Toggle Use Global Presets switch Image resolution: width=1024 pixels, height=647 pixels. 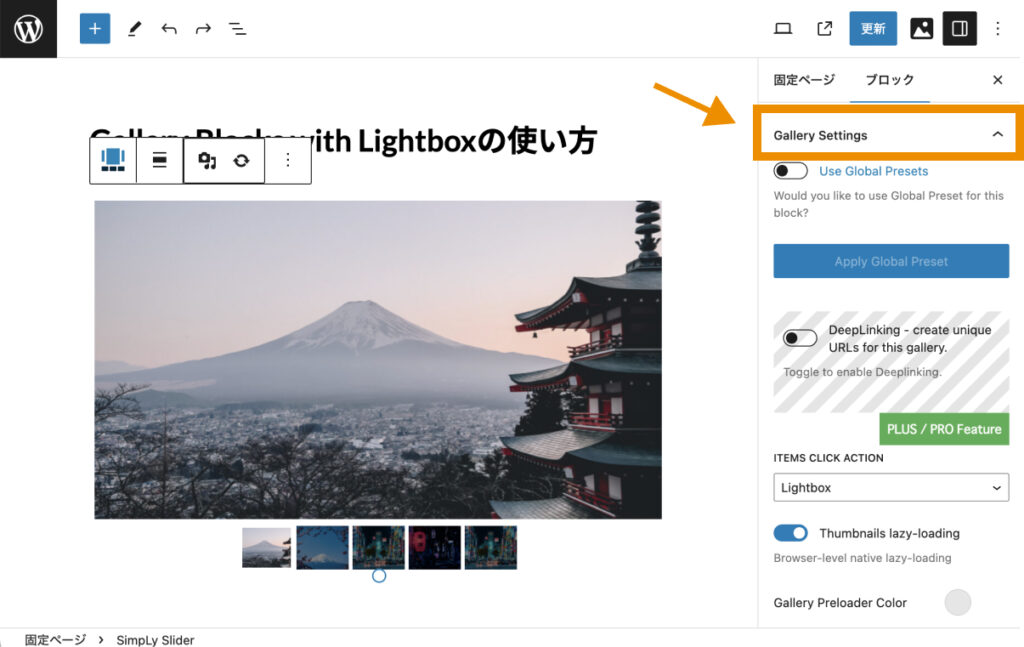[x=790, y=170]
